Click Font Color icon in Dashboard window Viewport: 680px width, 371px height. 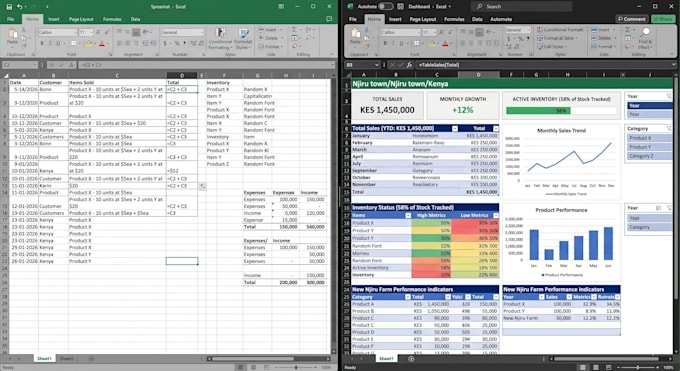[445, 43]
